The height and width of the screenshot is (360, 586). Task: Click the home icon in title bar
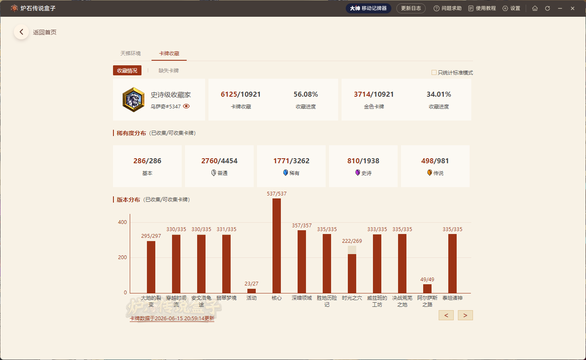(x=535, y=8)
